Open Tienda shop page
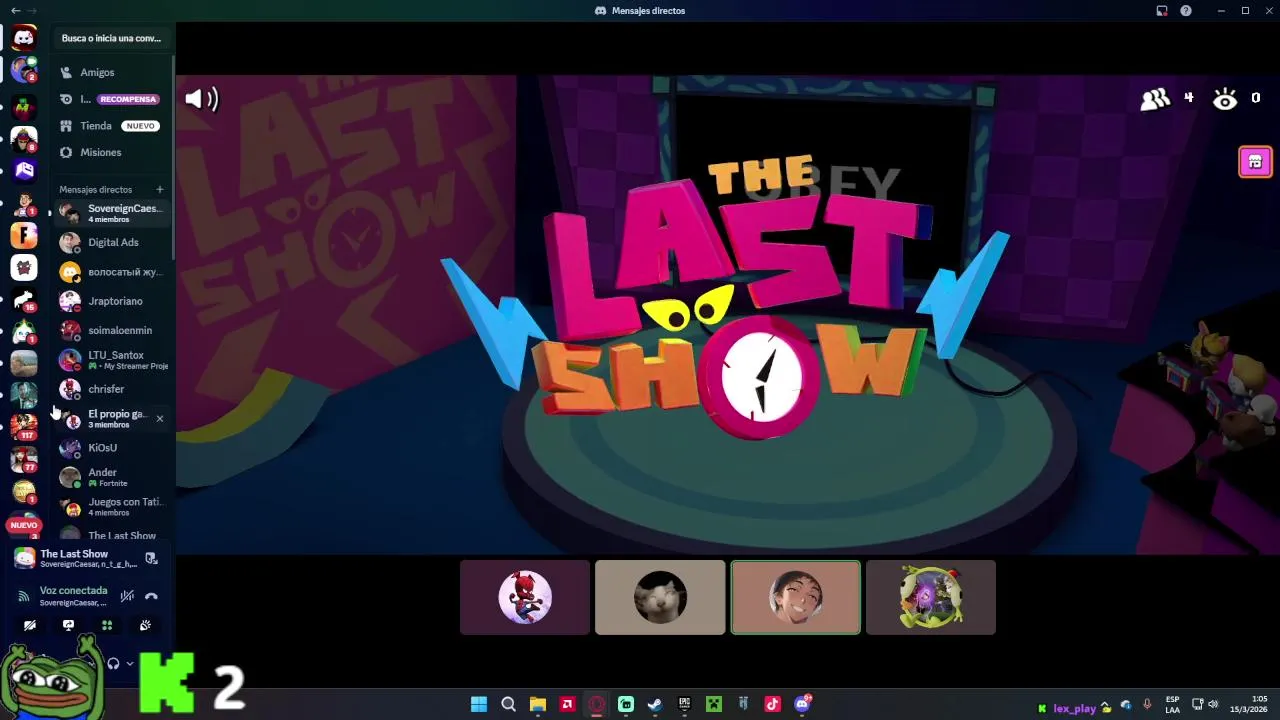 pos(112,126)
